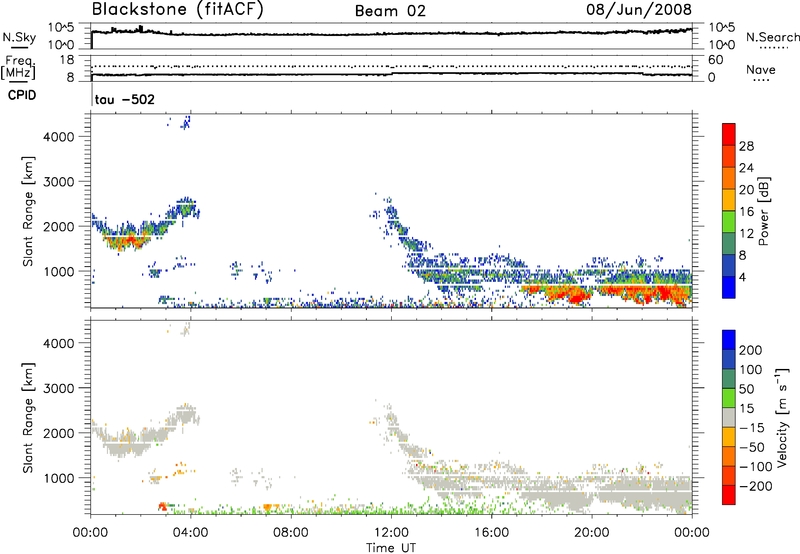Click the noise trace in the N.Sky panel
The image size is (800, 554).
point(391,34)
